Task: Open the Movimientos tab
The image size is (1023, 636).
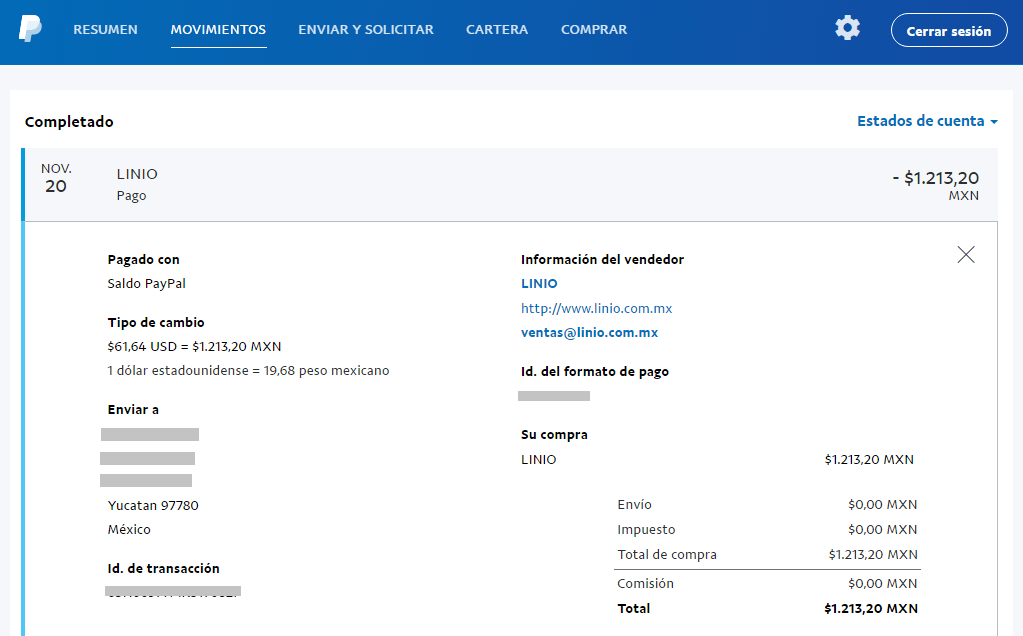Action: 219,29
